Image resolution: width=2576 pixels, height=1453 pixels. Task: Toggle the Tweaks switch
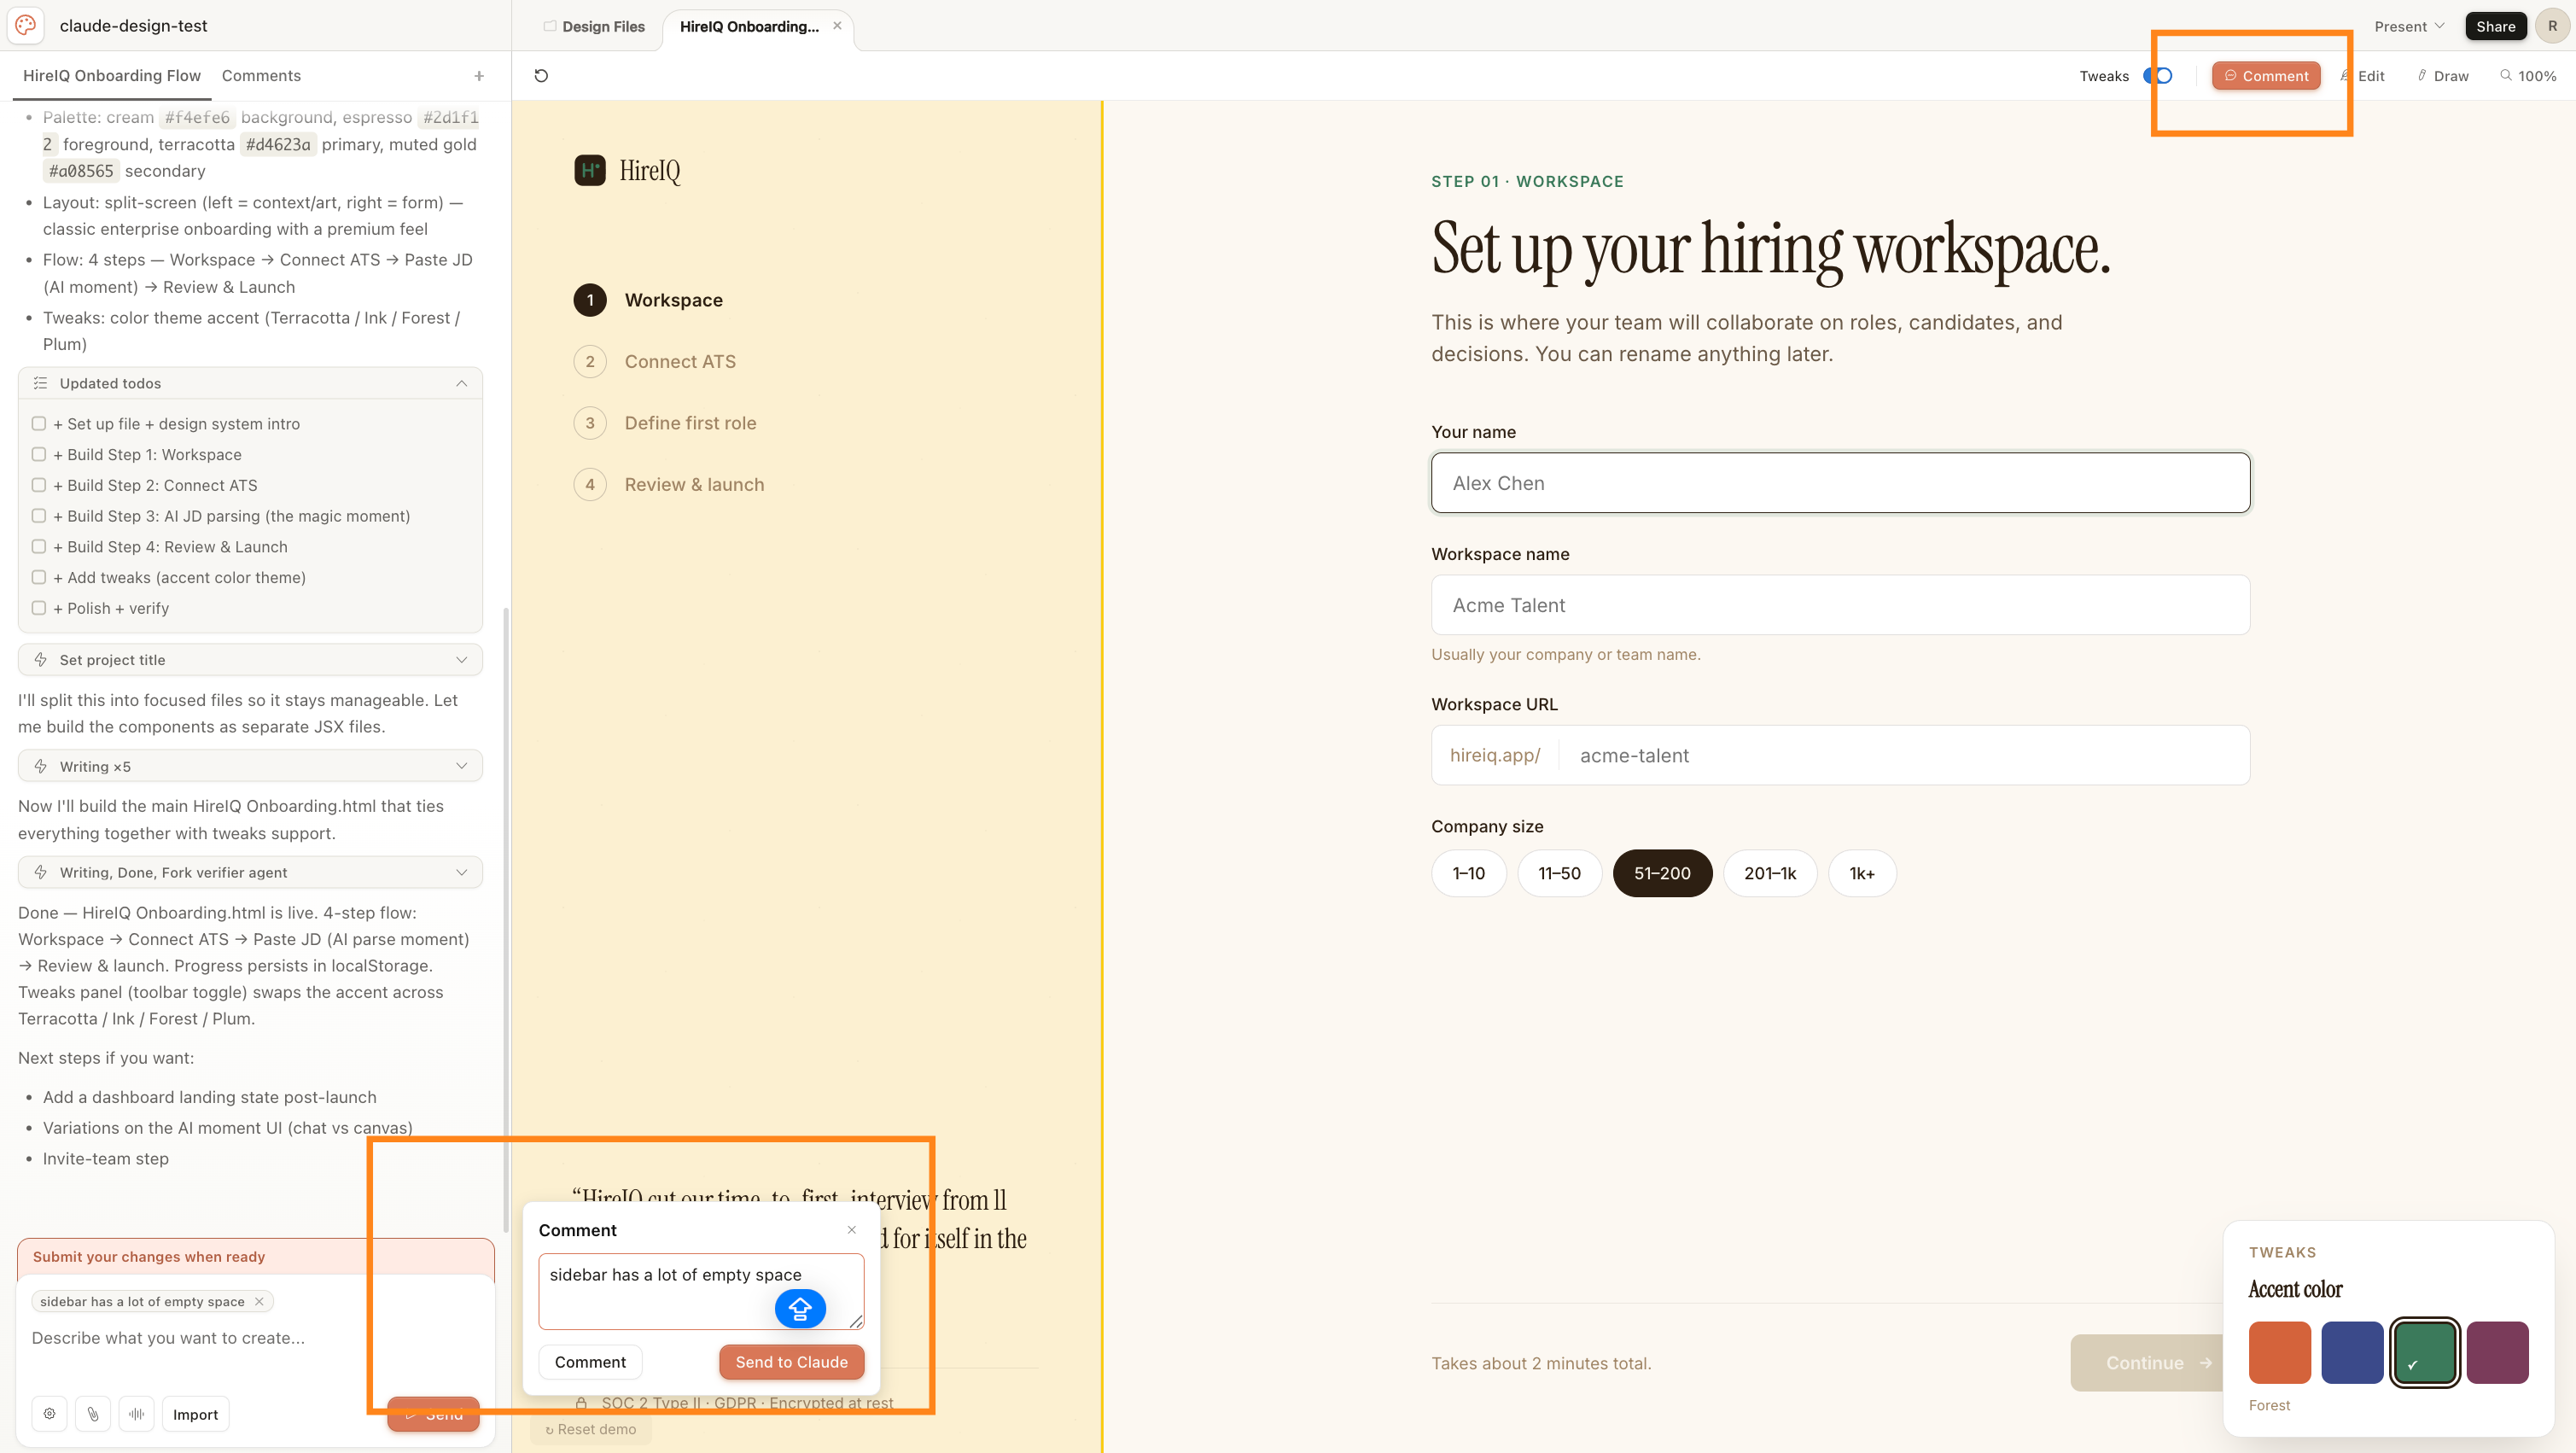click(x=2157, y=76)
